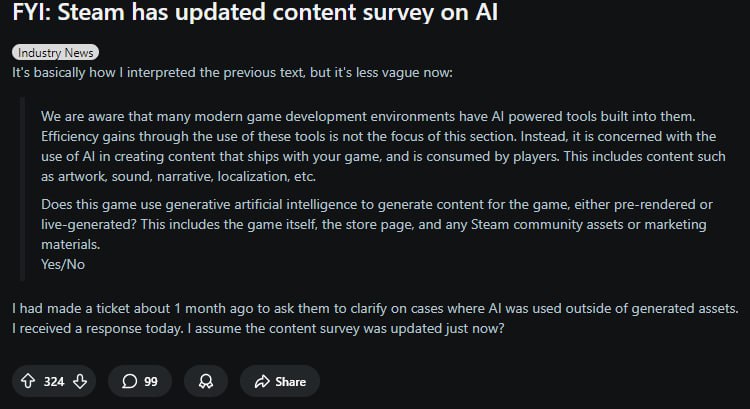This screenshot has width=750, height=409.
Task: Click the comment speech bubble icon
Action: [x=129, y=381]
